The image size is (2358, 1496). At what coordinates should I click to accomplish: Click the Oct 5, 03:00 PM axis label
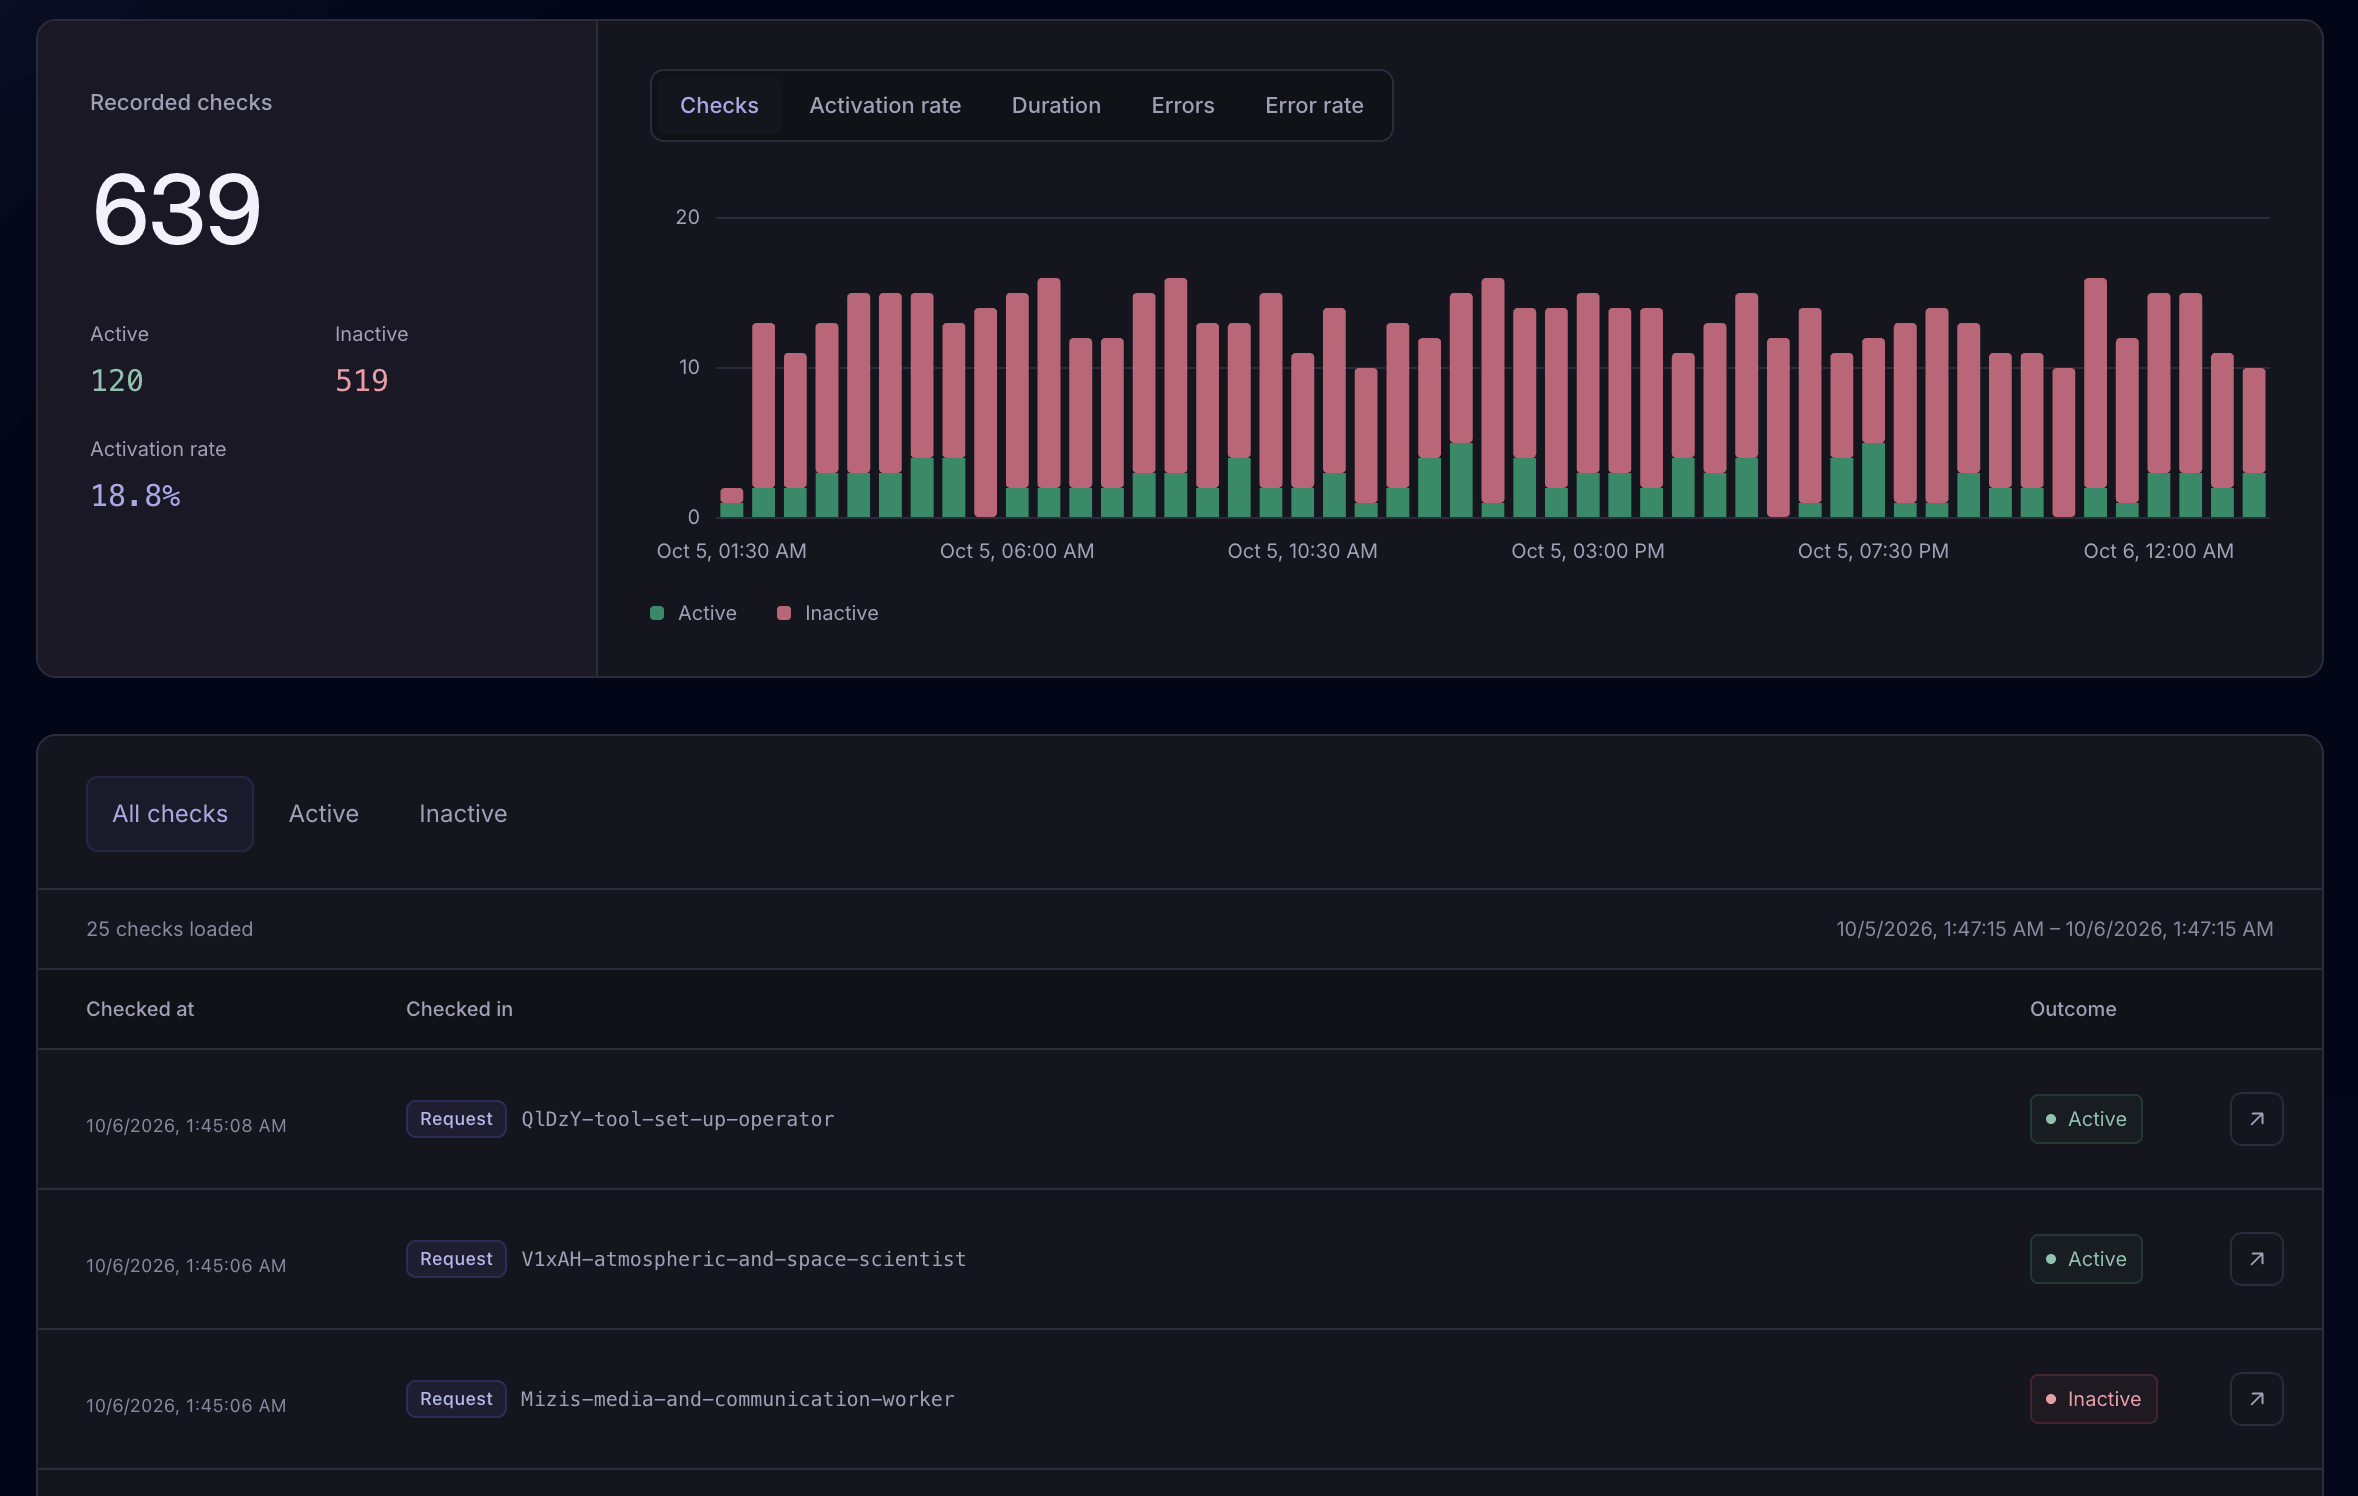click(x=1588, y=551)
